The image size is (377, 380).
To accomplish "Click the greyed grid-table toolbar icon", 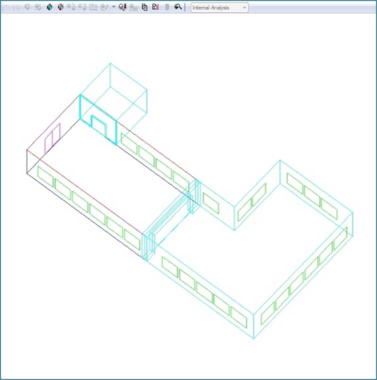I will pyautogui.click(x=93, y=7).
